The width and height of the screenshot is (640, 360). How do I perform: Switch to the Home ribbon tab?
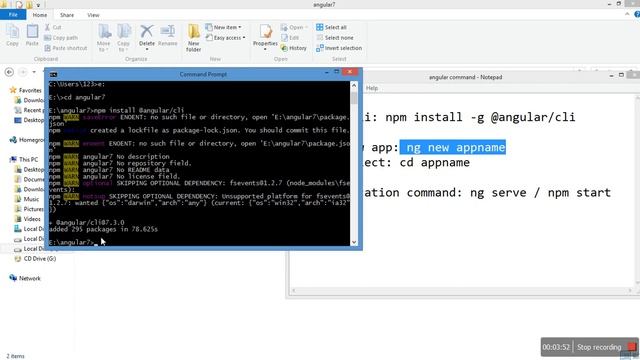40,15
